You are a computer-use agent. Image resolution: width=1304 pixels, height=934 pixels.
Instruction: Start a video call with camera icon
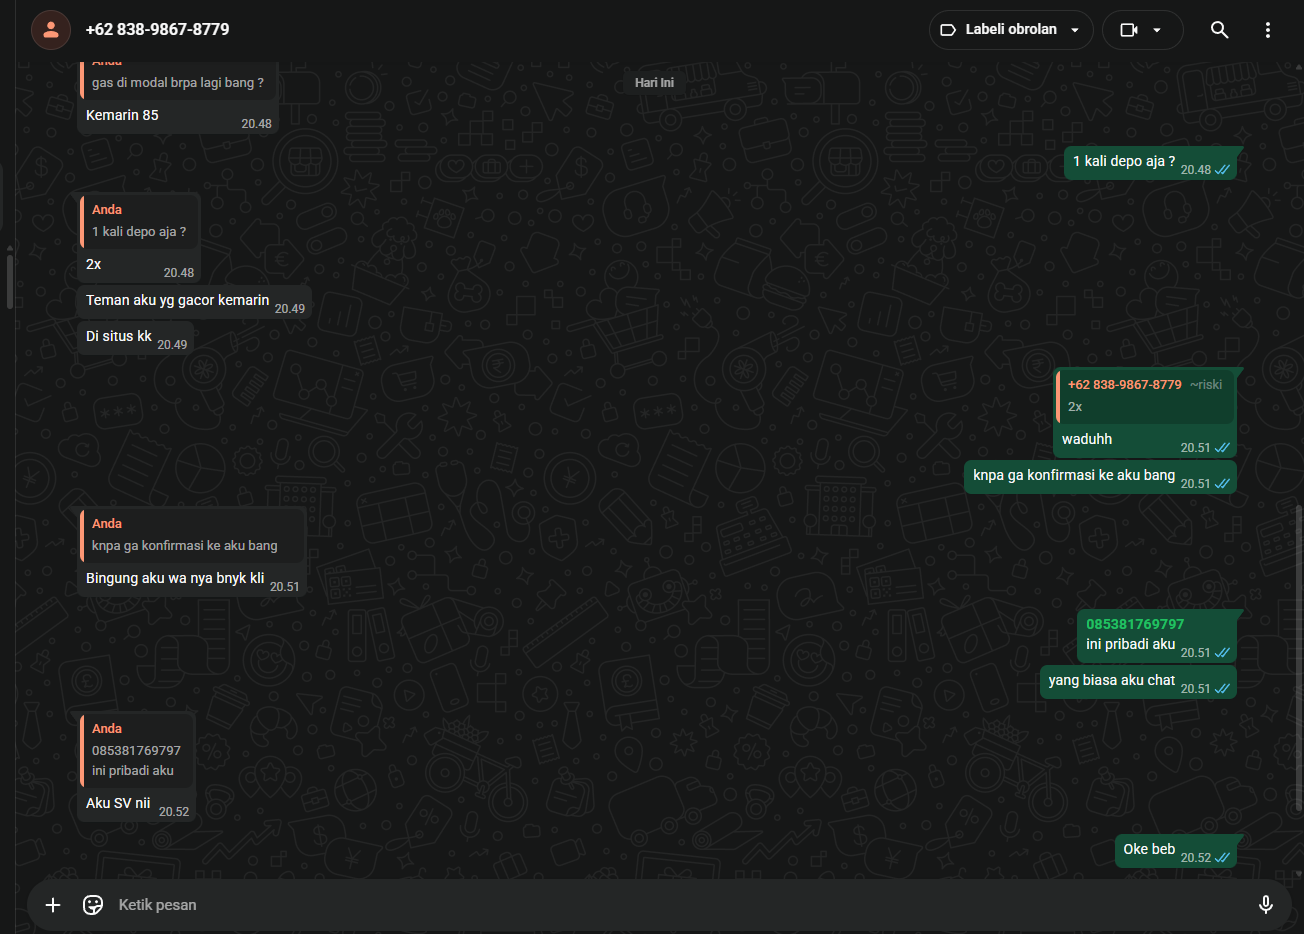[1129, 30]
